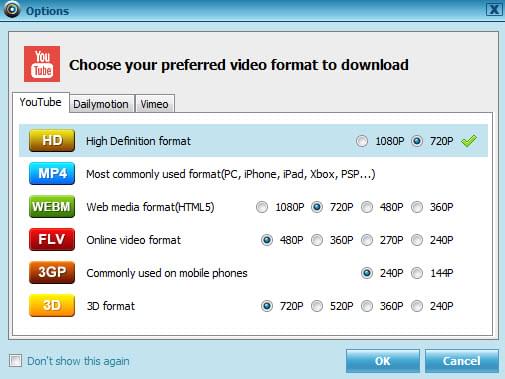Click the 'Most commonly used format' description
This screenshot has height=379, width=505.
231,174
